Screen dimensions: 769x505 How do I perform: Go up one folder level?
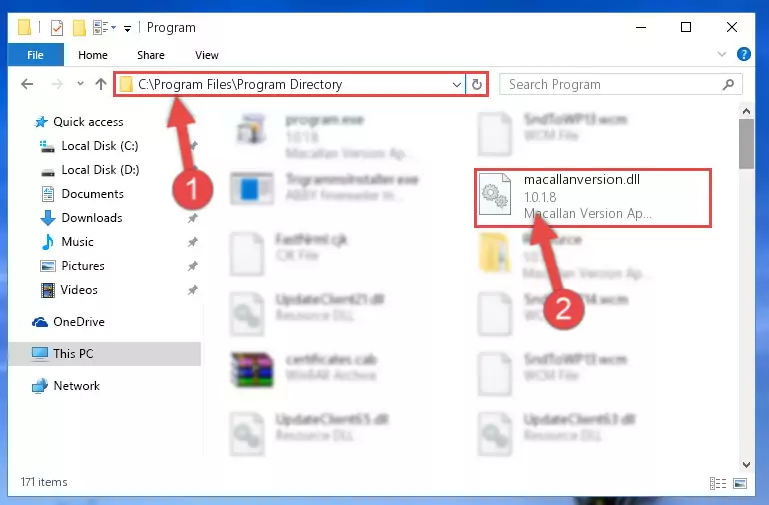click(101, 84)
